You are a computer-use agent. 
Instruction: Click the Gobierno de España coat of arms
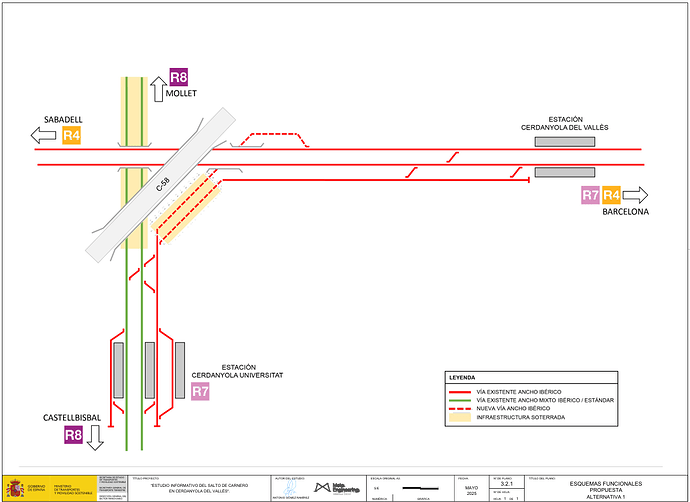(17, 488)
